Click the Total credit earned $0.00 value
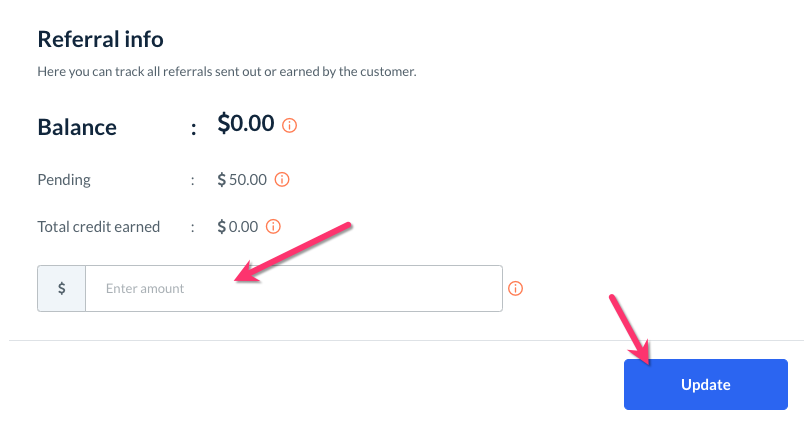Image resolution: width=804 pixels, height=421 pixels. pos(238,227)
